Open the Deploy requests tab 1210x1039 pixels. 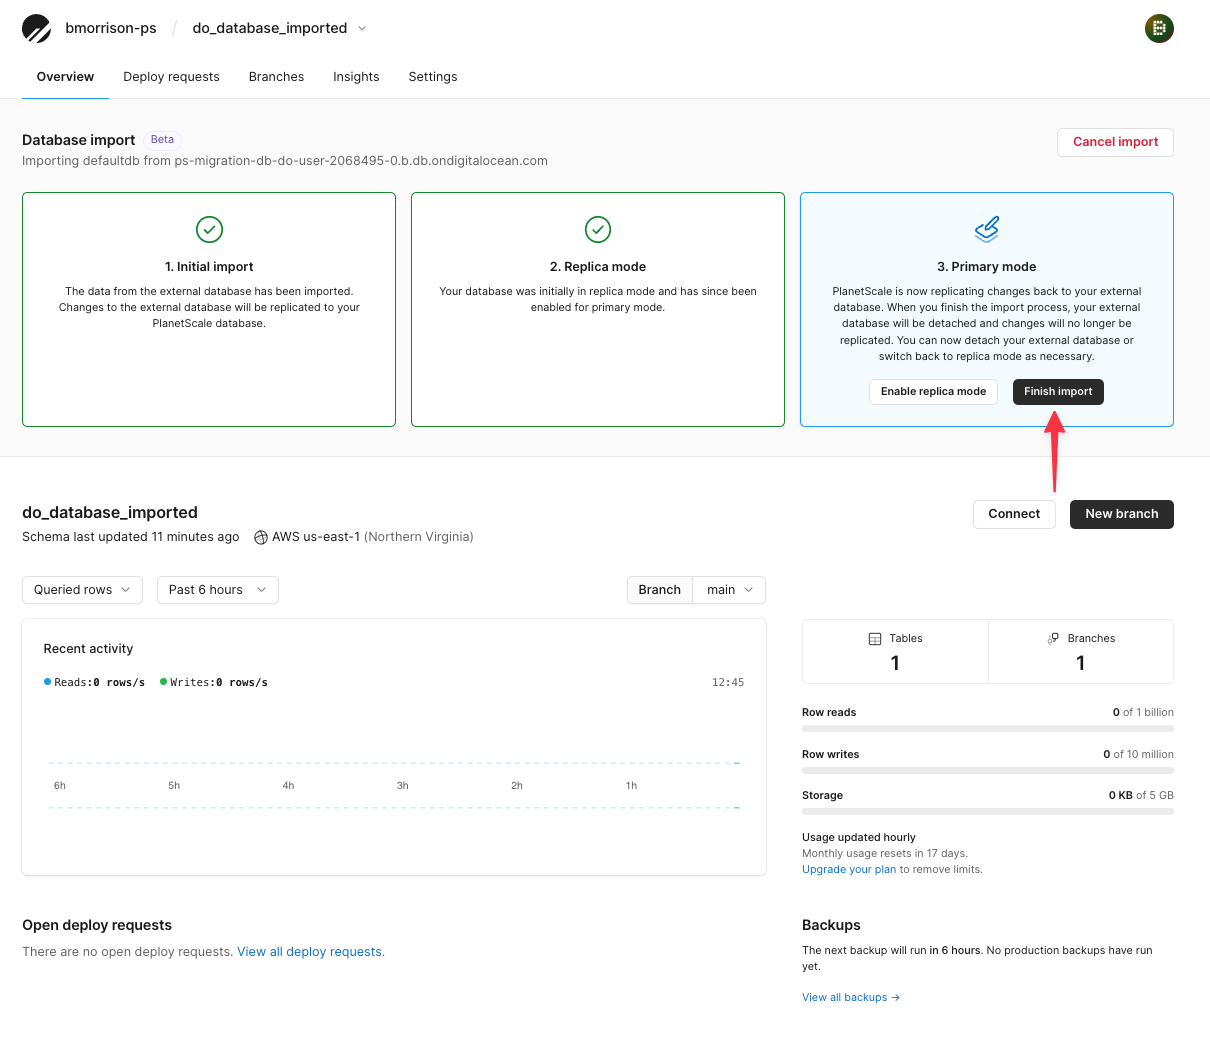pos(171,77)
